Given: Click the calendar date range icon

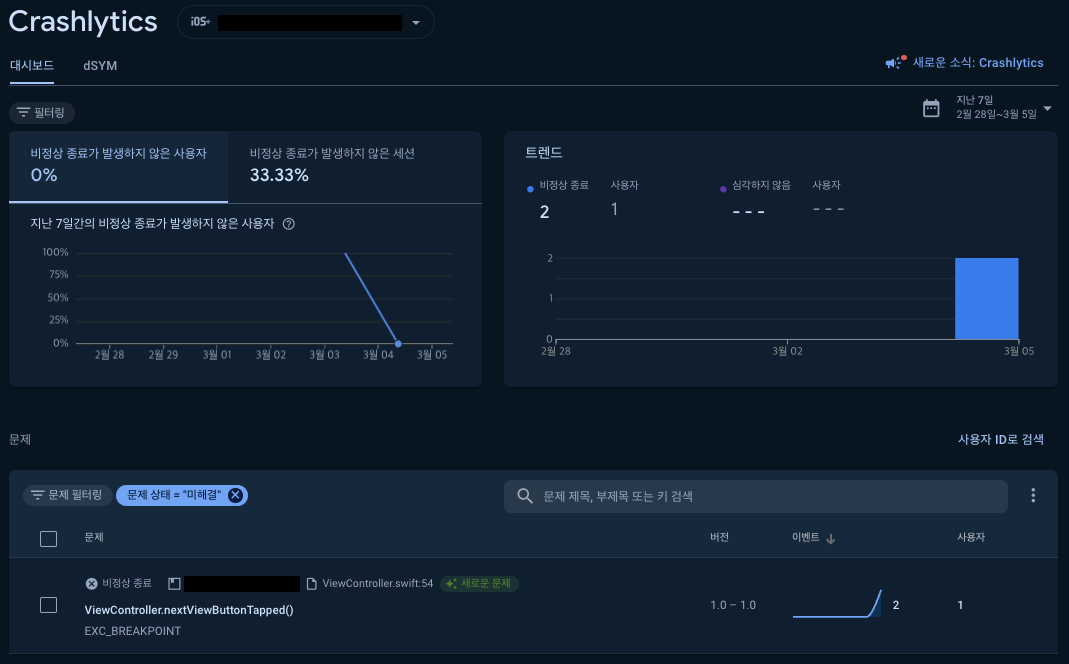Looking at the screenshot, I should pyautogui.click(x=931, y=108).
